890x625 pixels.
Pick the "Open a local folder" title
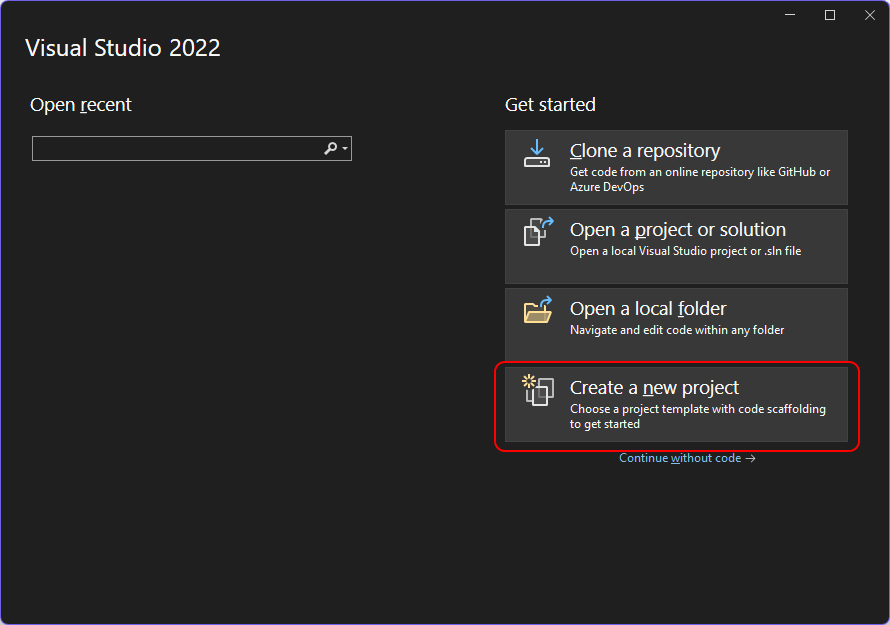pyautogui.click(x=647, y=309)
